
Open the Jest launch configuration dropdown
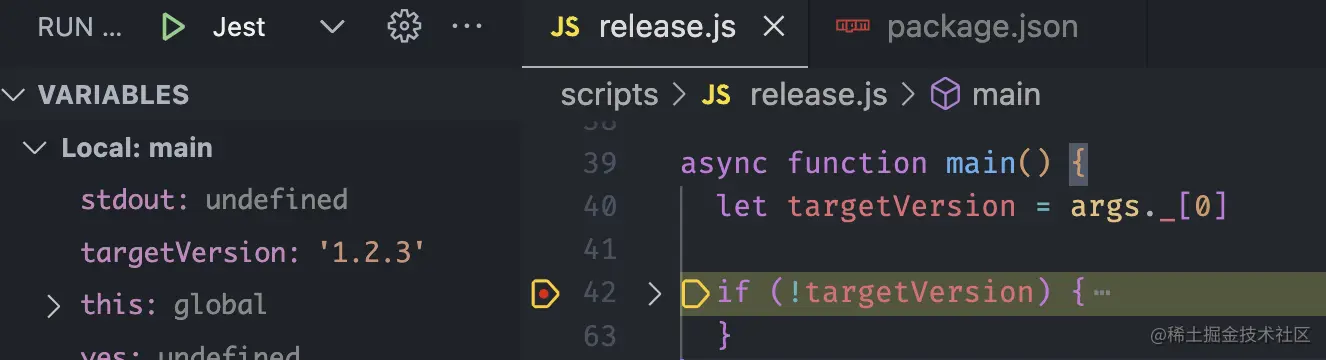point(331,27)
